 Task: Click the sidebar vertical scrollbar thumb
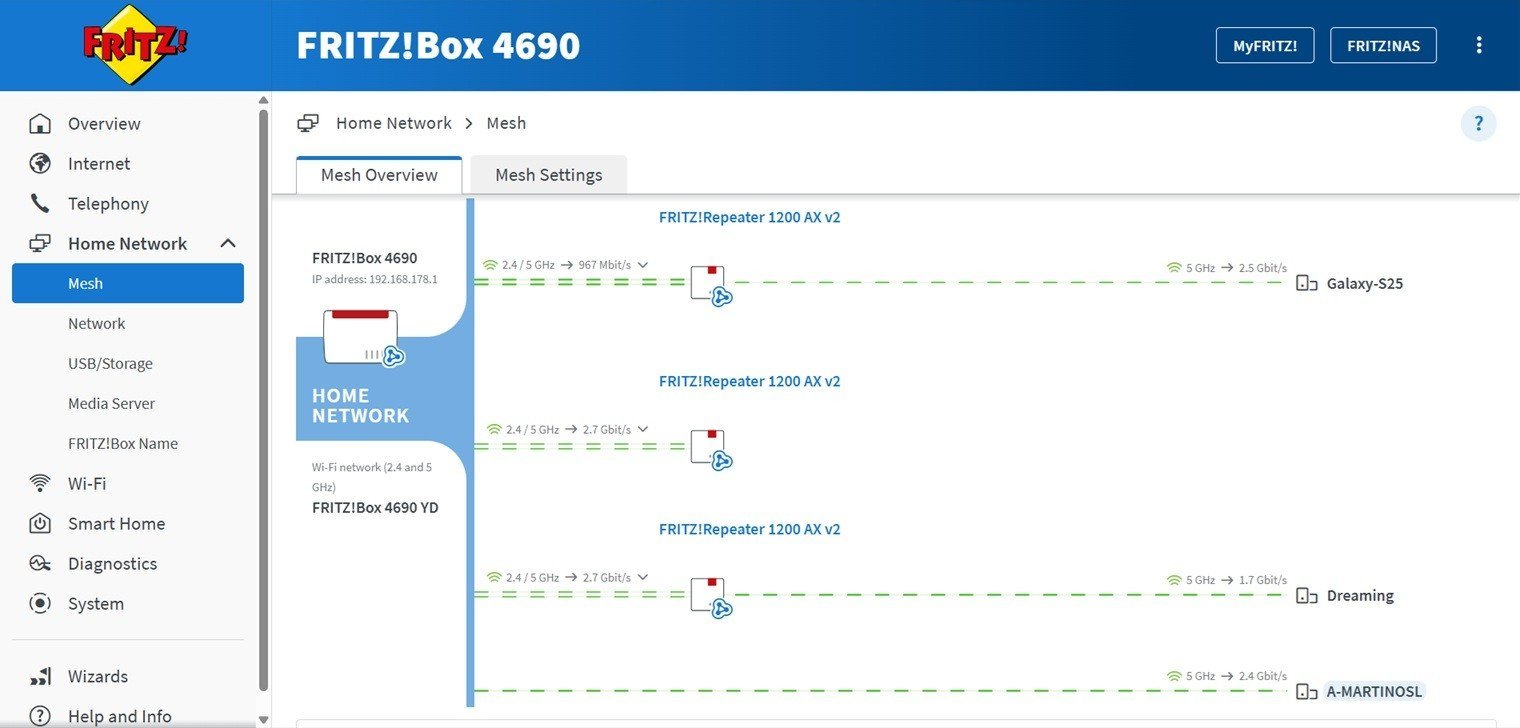(264, 400)
